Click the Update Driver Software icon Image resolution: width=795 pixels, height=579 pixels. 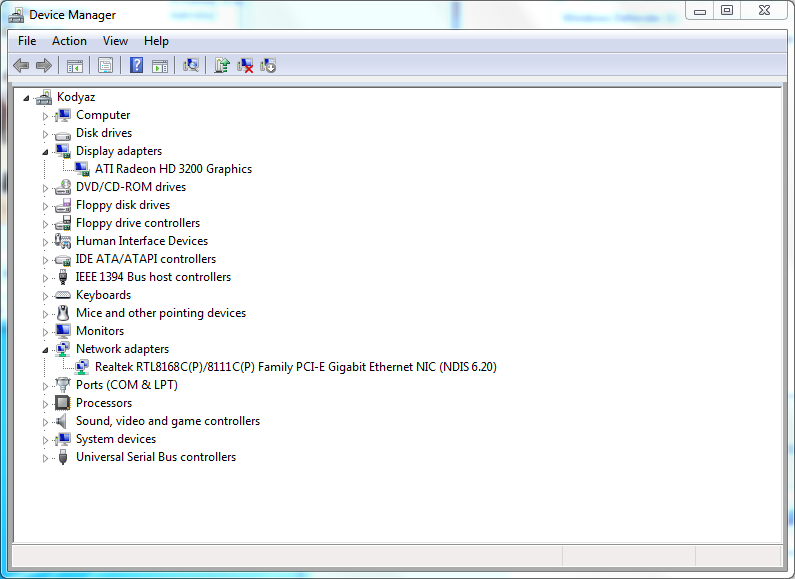point(222,65)
